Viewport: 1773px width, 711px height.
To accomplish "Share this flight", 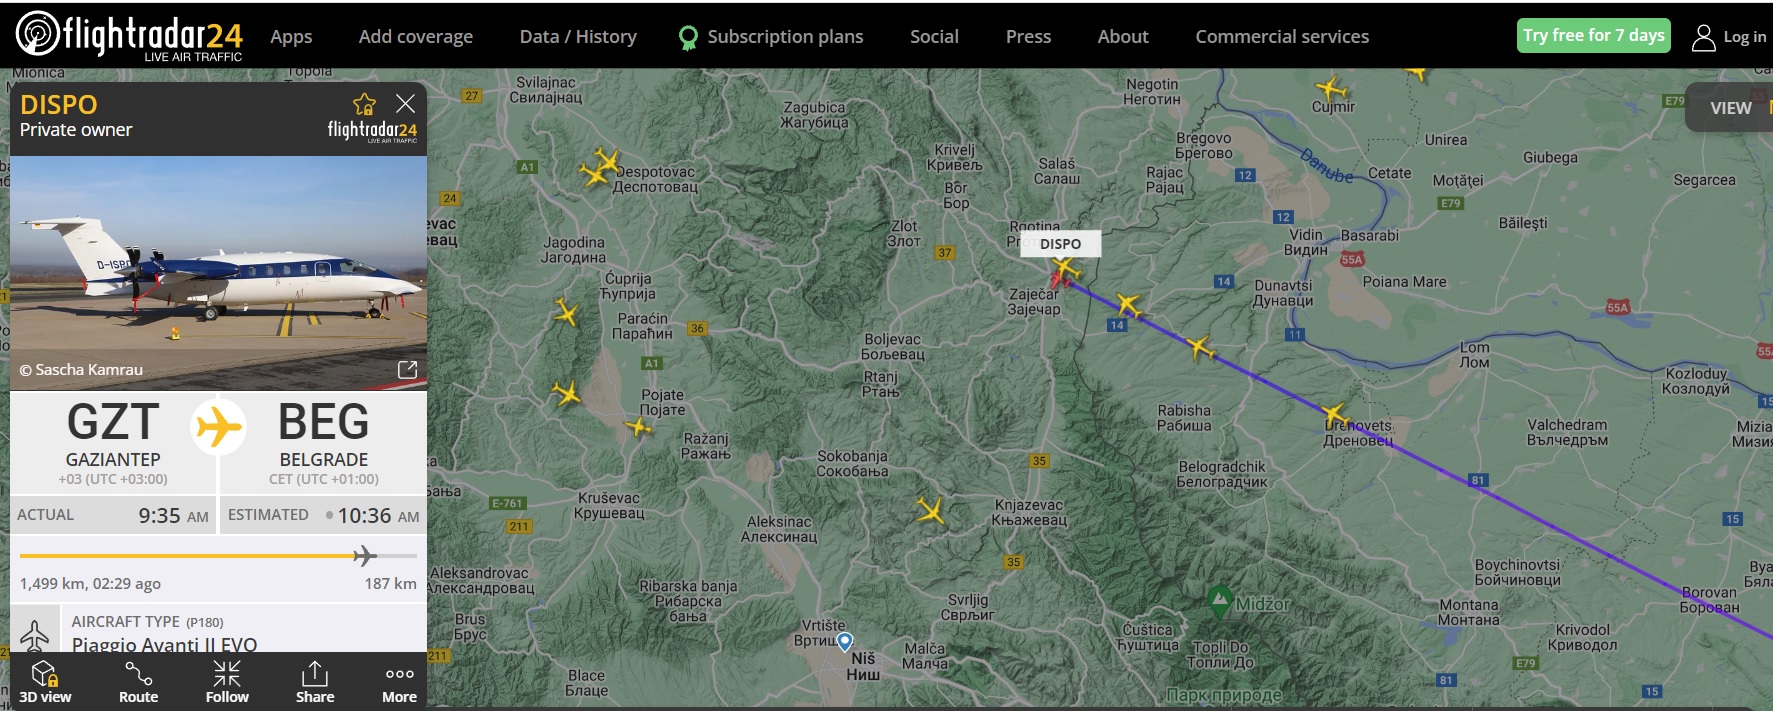I will click(315, 682).
